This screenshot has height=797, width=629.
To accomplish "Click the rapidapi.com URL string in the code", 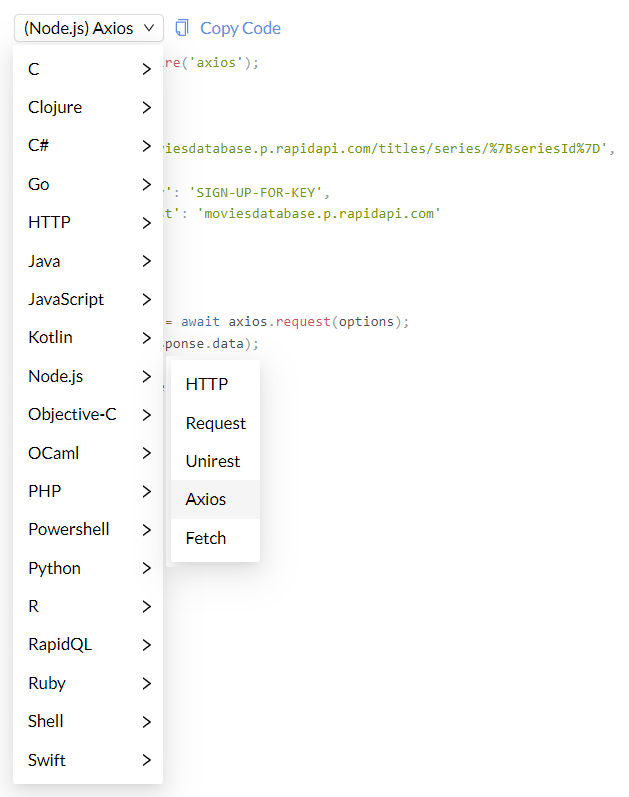I will 385,148.
